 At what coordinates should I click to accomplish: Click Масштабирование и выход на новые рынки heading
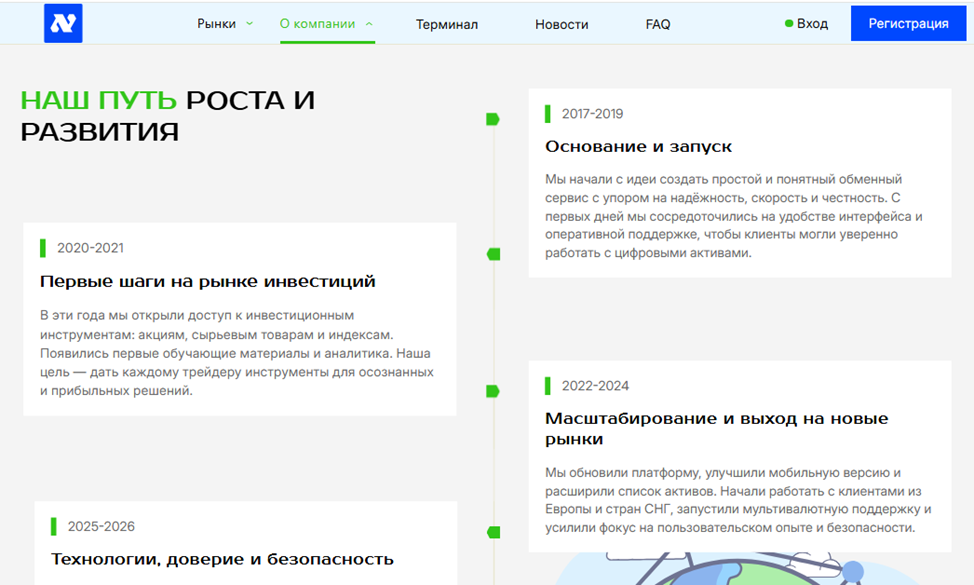[x=716, y=428]
